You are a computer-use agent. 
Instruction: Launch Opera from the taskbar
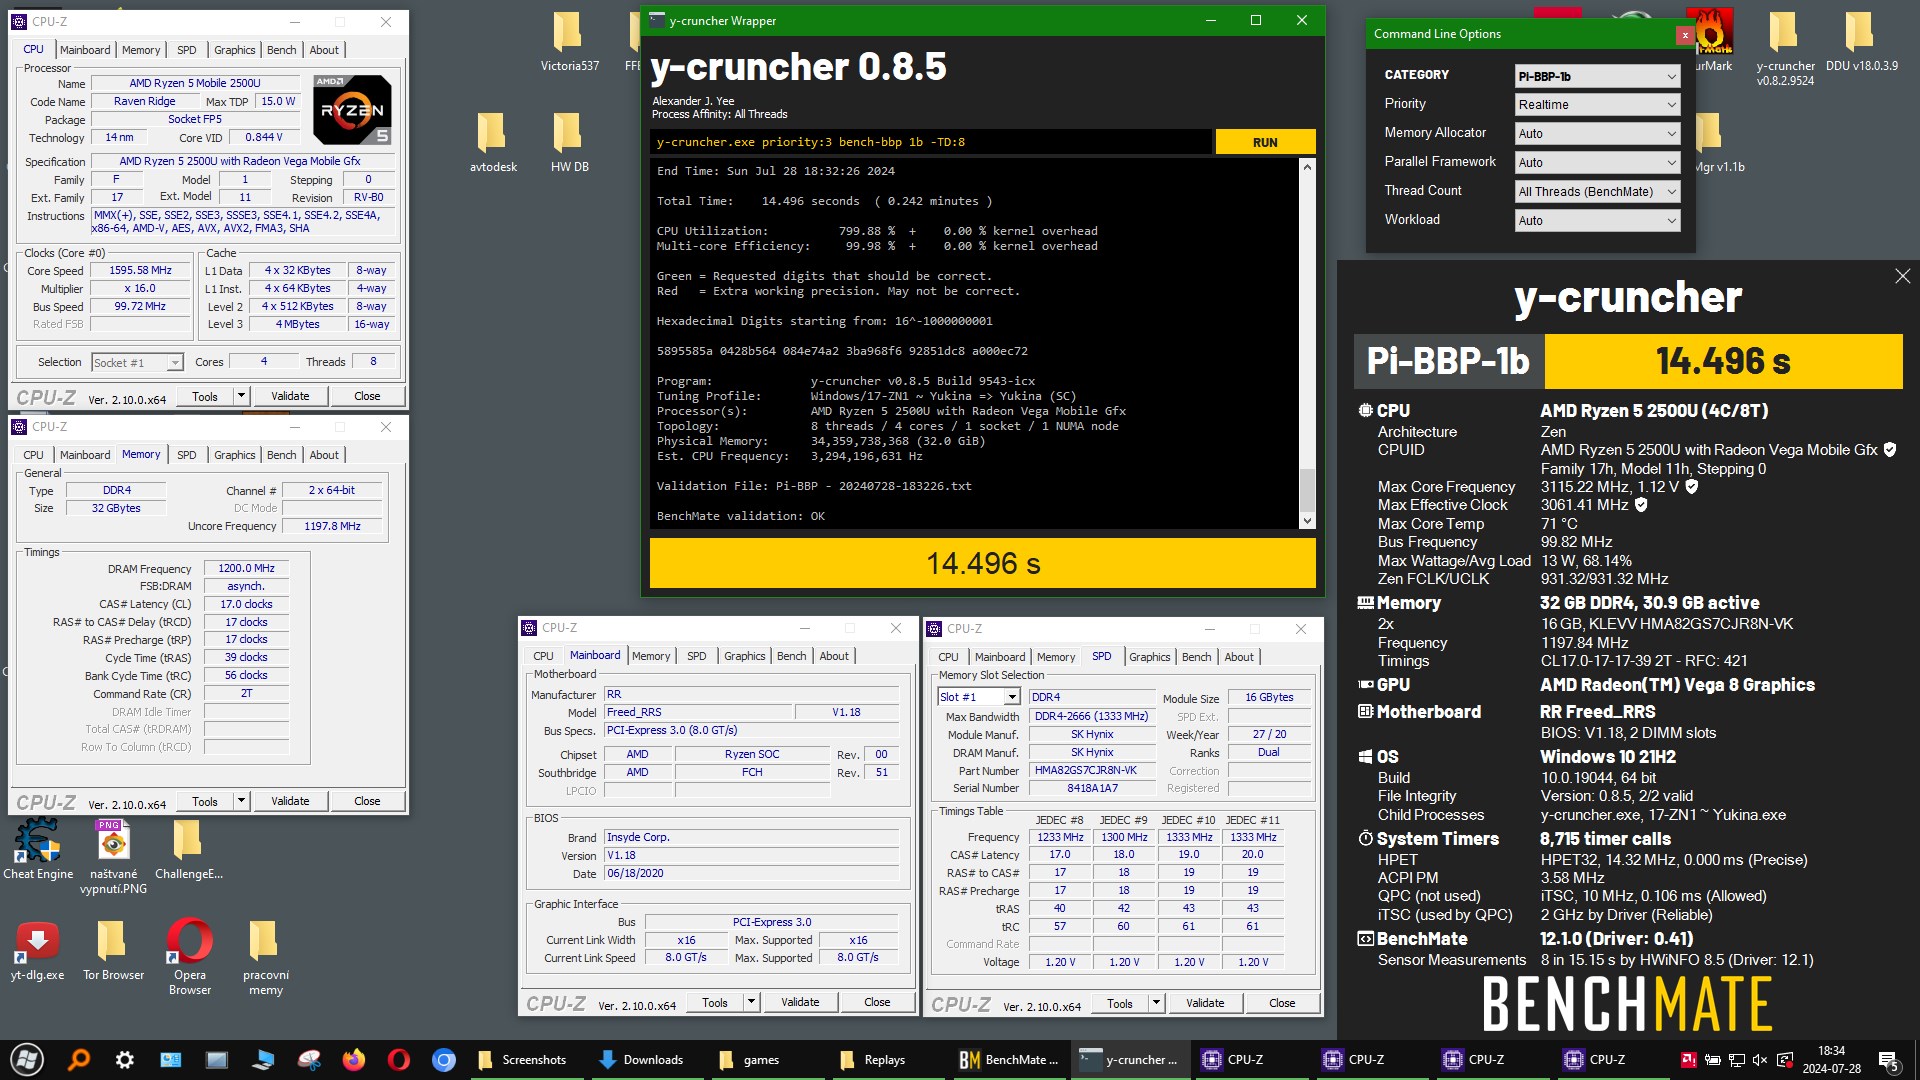[x=398, y=1059]
